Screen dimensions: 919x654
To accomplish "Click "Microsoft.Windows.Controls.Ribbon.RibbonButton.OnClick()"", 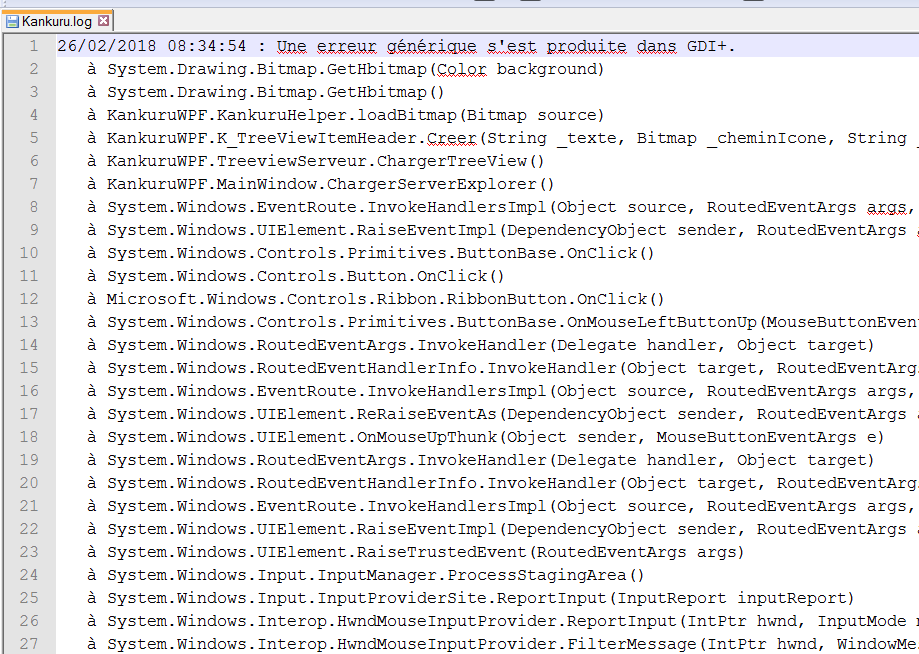I will (385, 299).
